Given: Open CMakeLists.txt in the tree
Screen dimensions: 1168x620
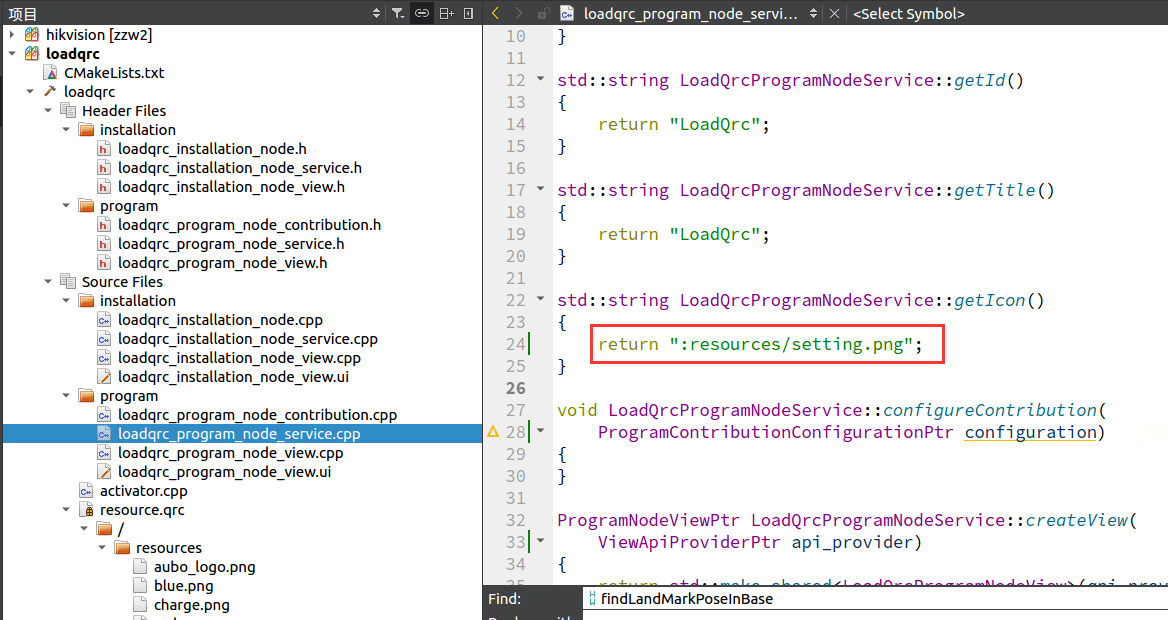Looking at the screenshot, I should (x=114, y=72).
